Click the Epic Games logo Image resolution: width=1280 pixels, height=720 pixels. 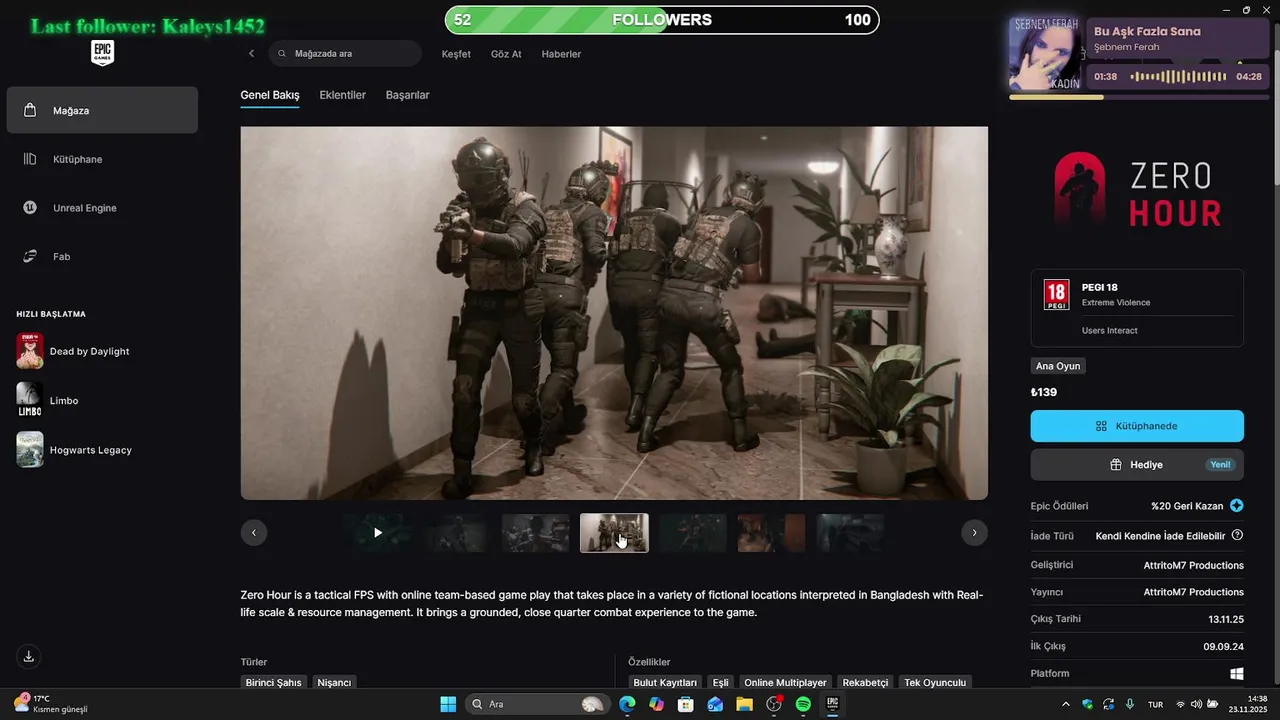[102, 54]
